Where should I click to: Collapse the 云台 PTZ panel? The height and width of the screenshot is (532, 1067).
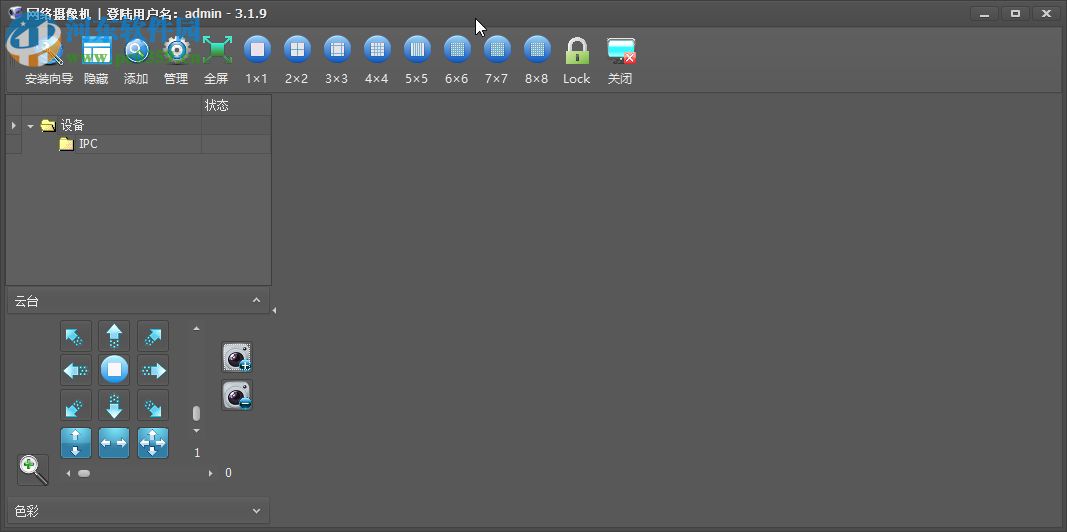[257, 300]
